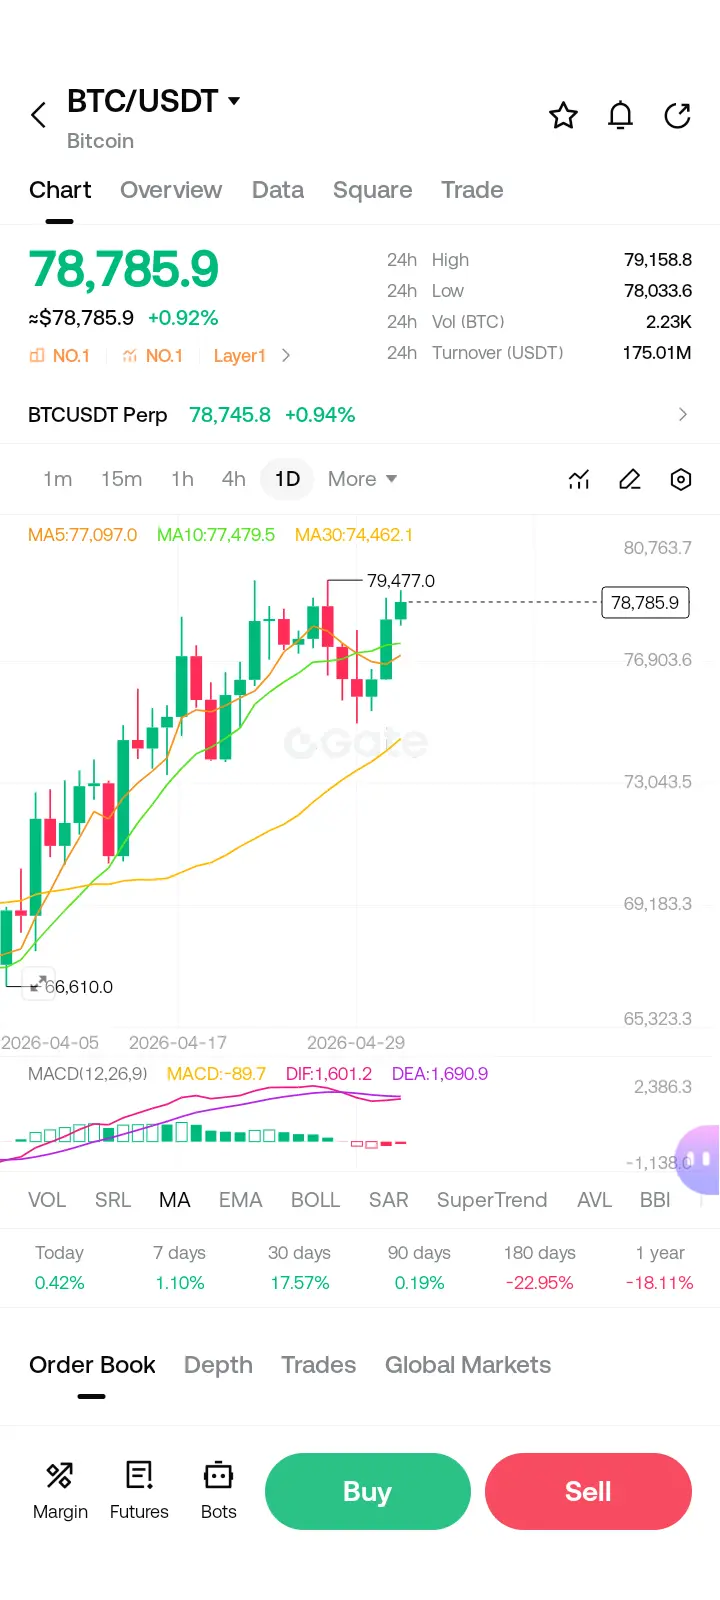Tap the BTCUSDT Perp label

coord(97,415)
